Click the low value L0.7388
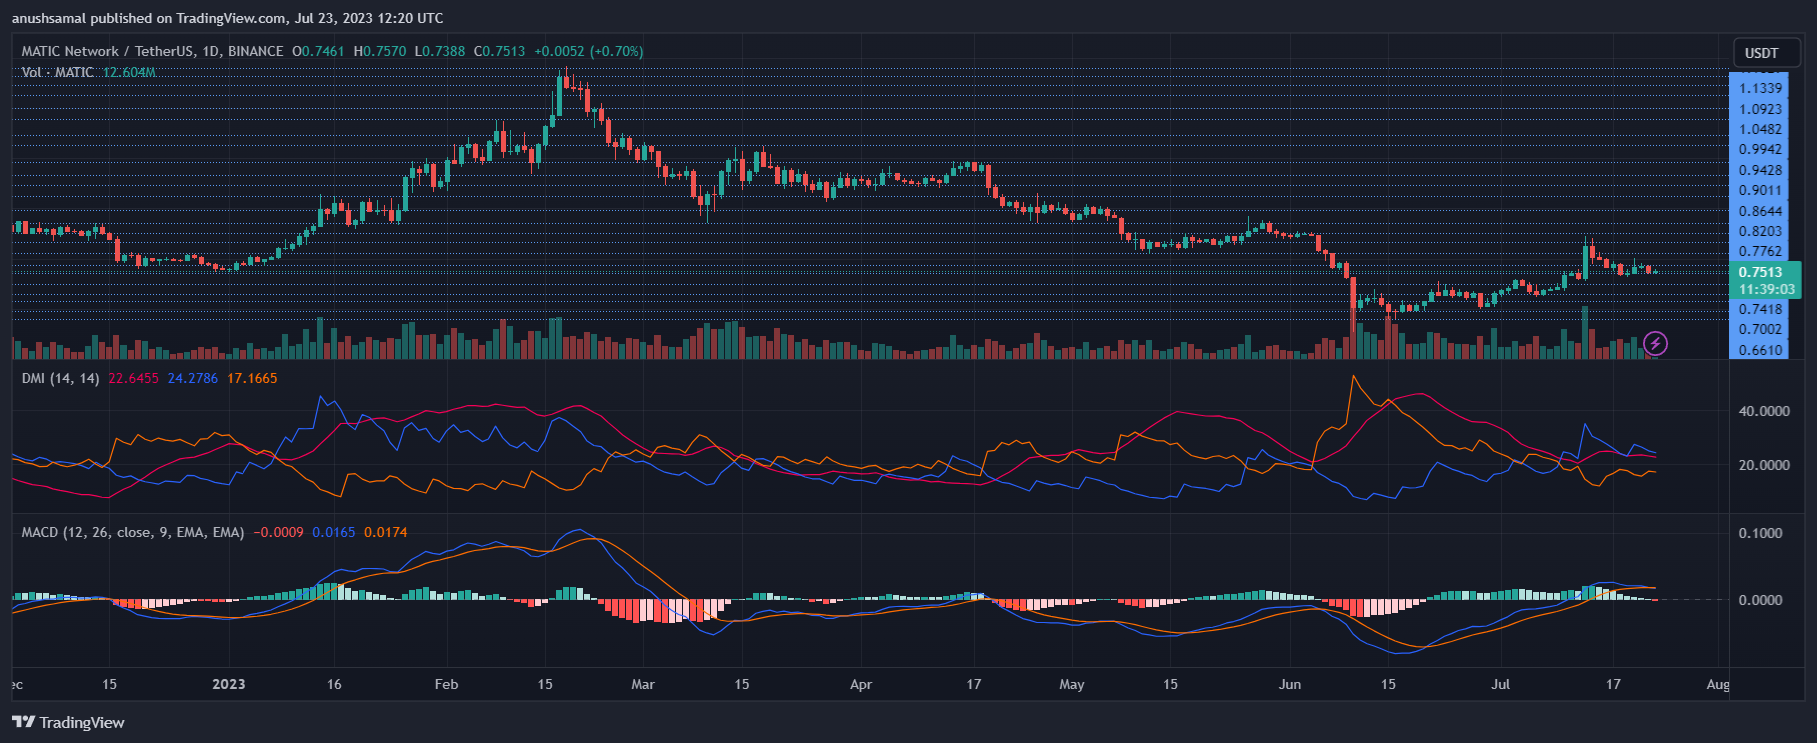 click(440, 51)
